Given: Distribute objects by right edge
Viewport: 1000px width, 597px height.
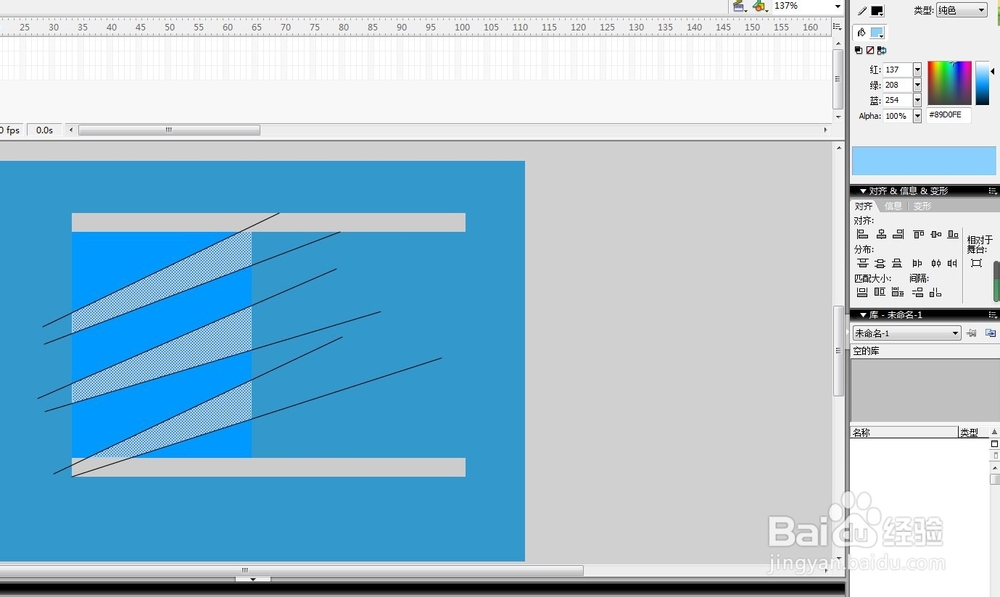Looking at the screenshot, I should [x=952, y=263].
